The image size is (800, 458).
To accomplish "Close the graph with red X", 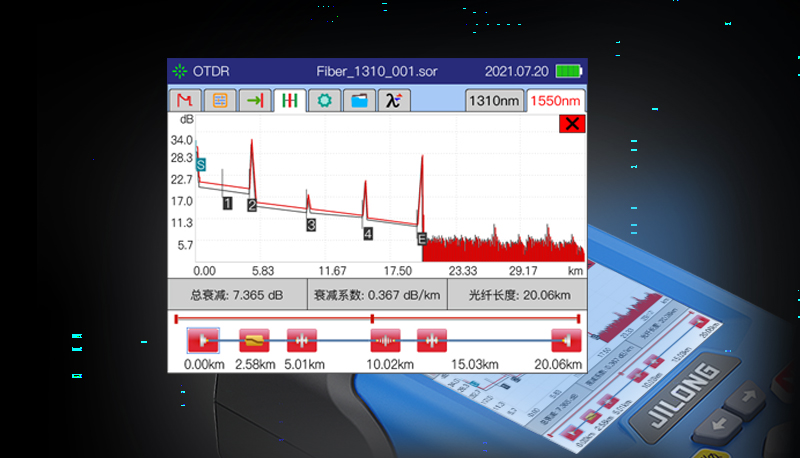I will [x=572, y=123].
